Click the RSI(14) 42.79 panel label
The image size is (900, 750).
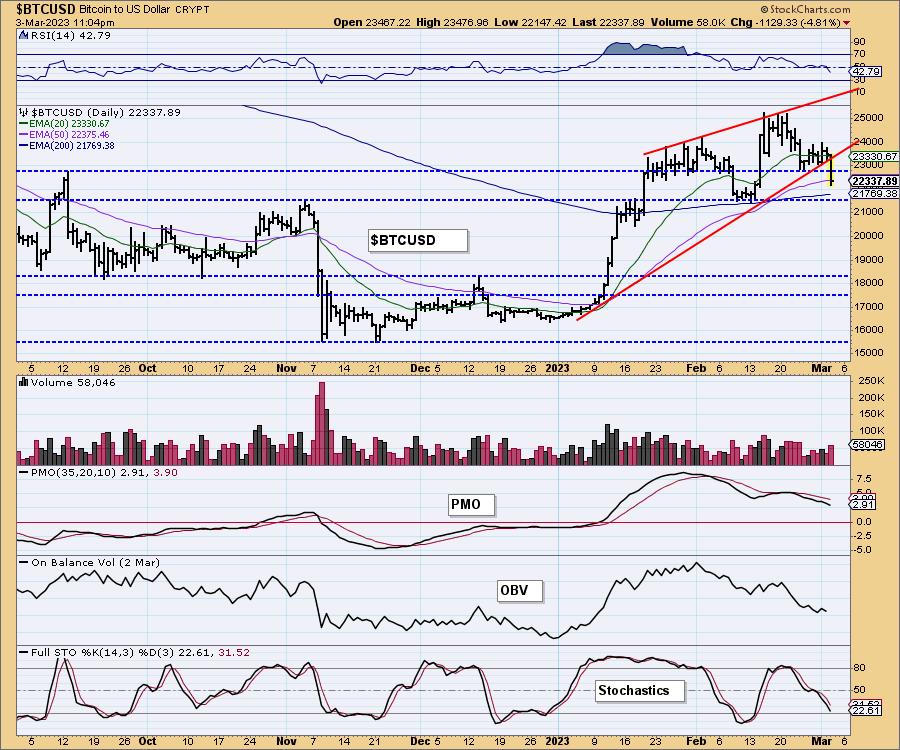point(71,36)
